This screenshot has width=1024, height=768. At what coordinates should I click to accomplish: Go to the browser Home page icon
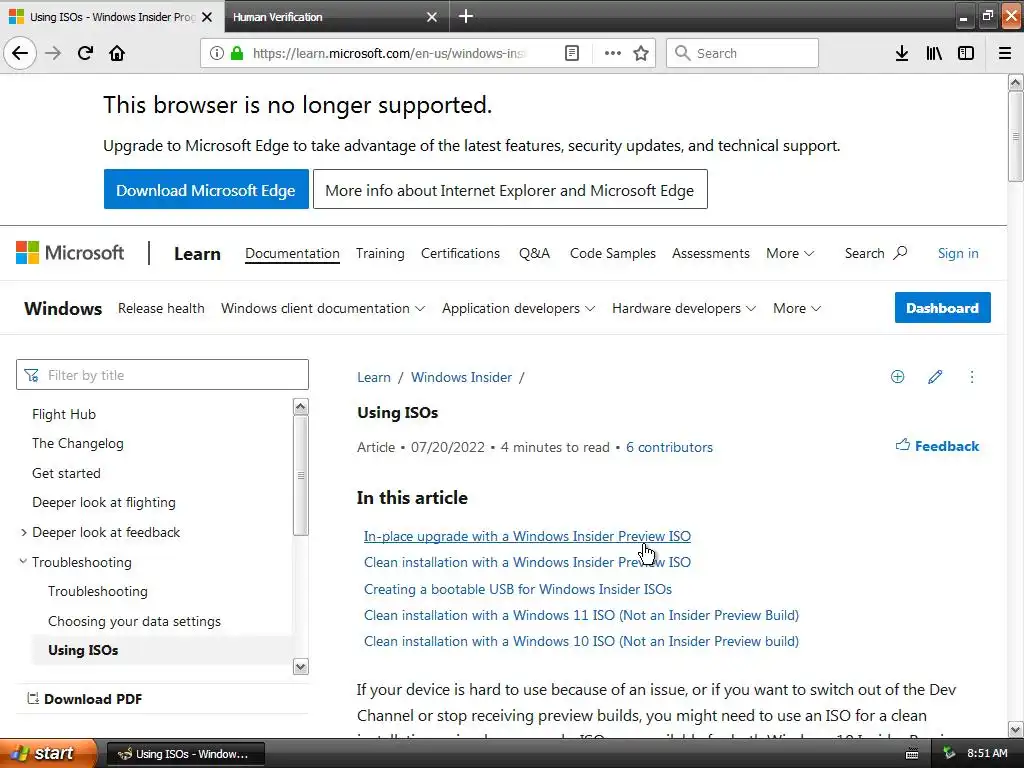point(117,53)
